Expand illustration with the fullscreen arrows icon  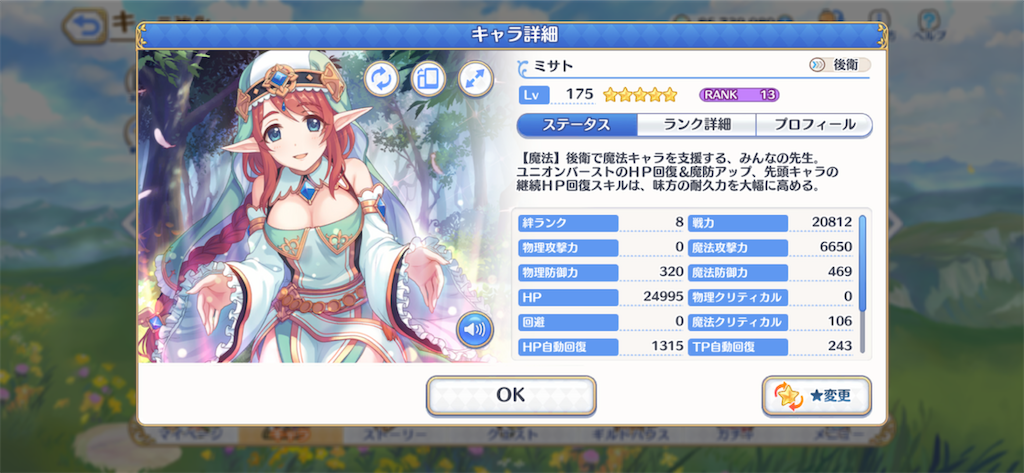pos(475,79)
